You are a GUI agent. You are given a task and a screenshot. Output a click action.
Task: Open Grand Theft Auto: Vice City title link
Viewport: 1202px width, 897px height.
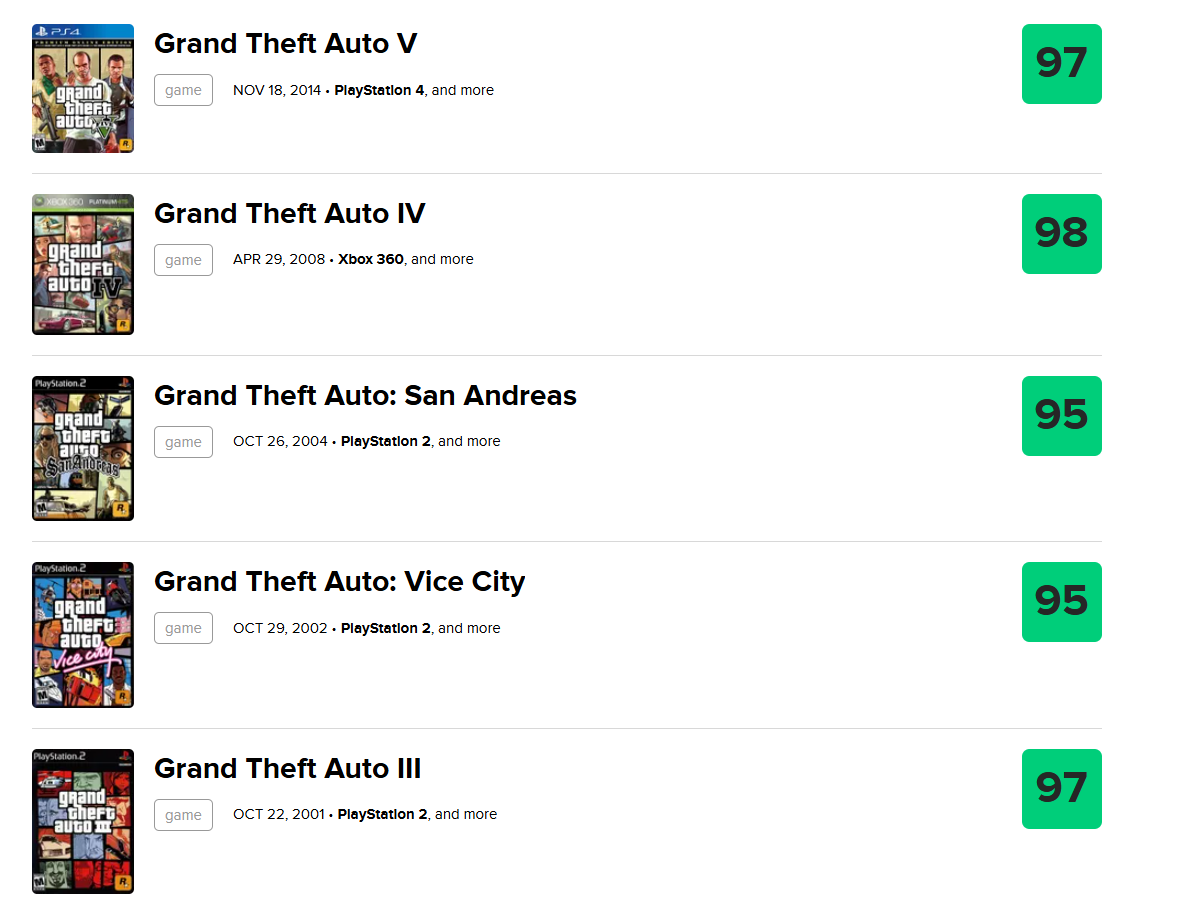tap(340, 582)
